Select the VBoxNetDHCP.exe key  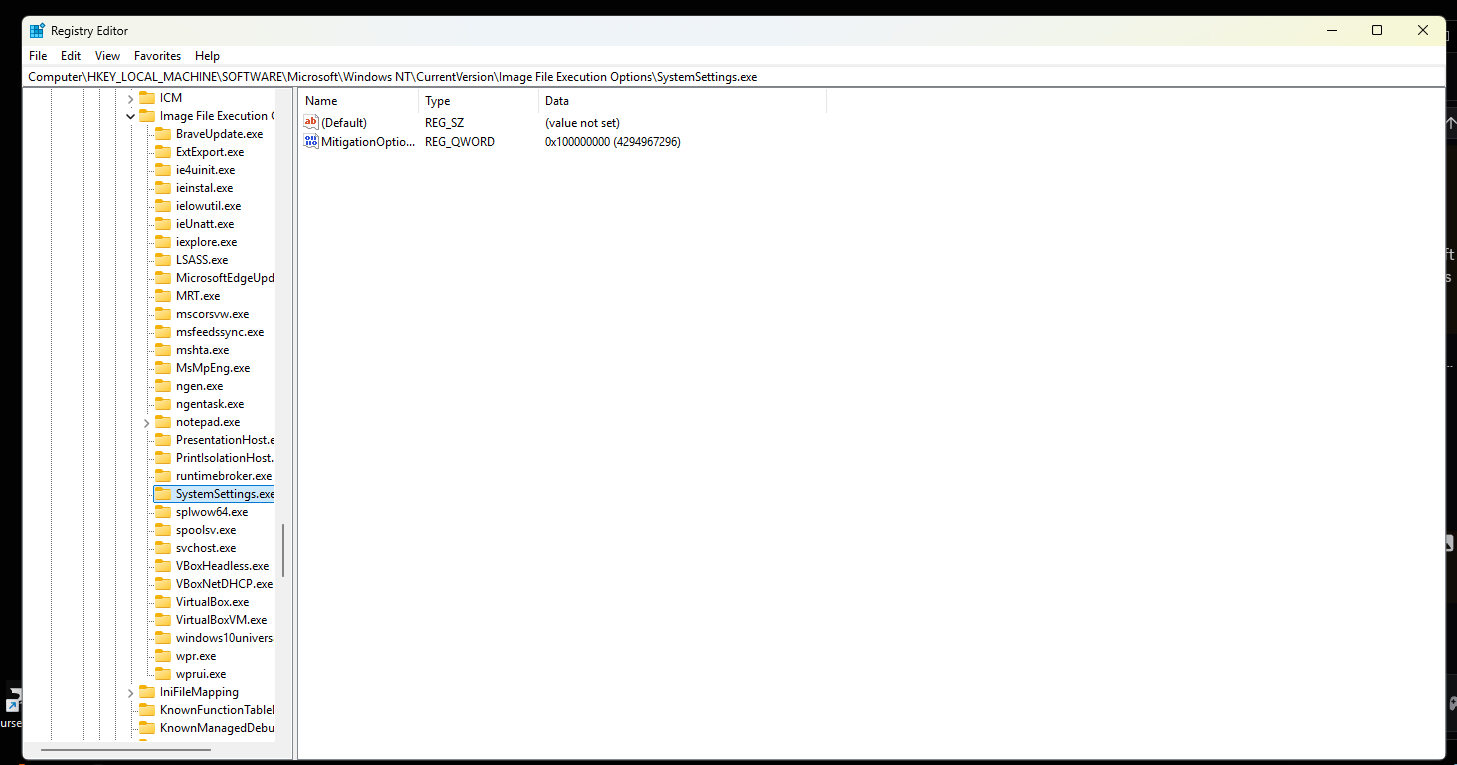click(224, 584)
